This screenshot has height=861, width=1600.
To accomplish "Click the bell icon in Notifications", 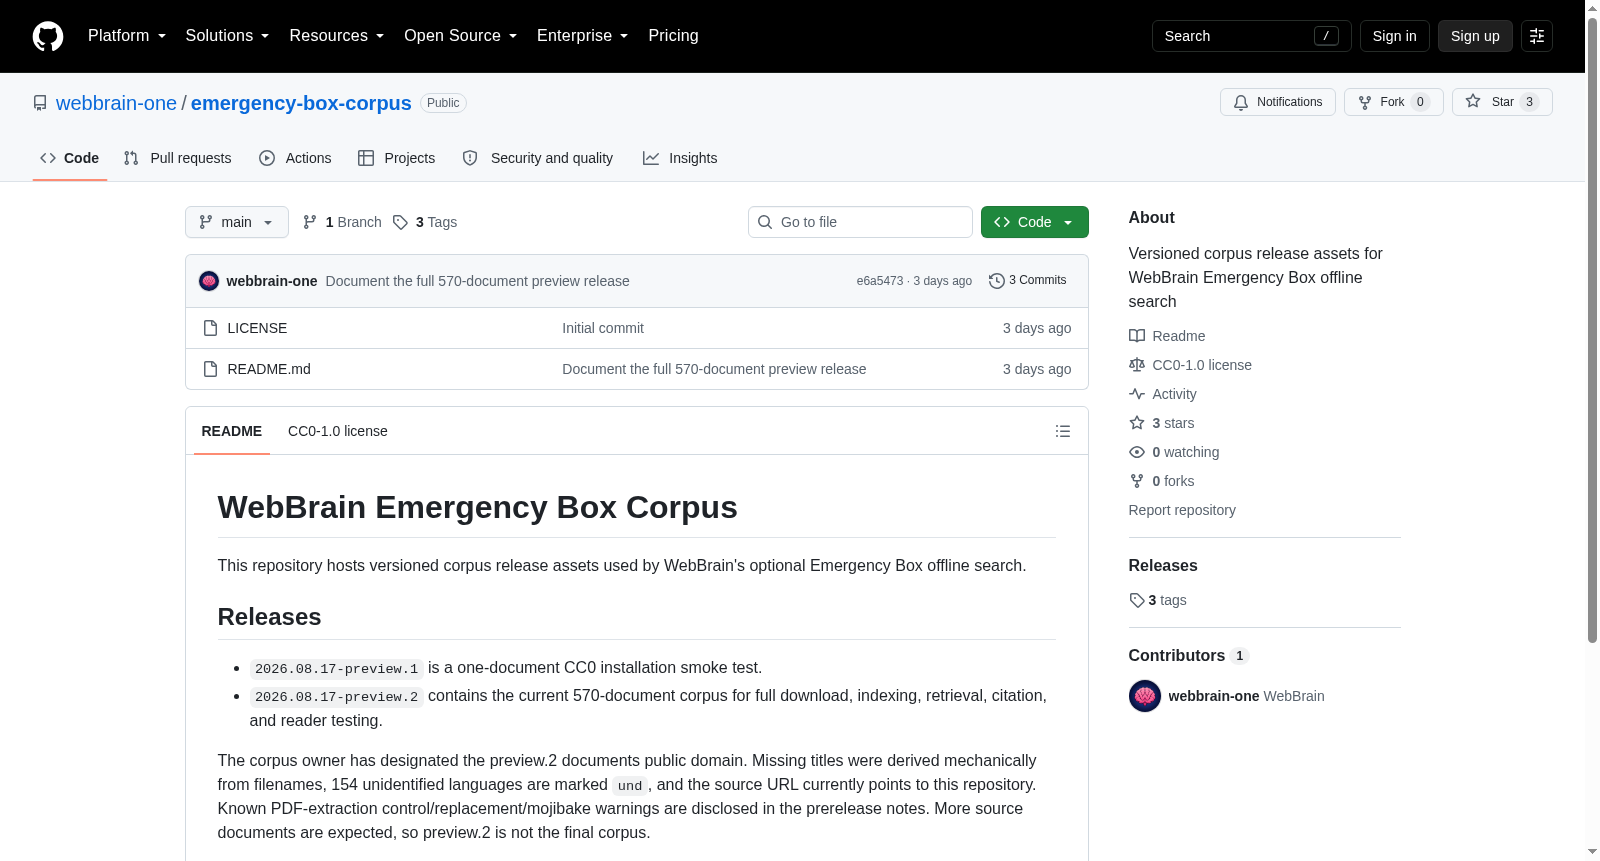I will pos(1241,102).
